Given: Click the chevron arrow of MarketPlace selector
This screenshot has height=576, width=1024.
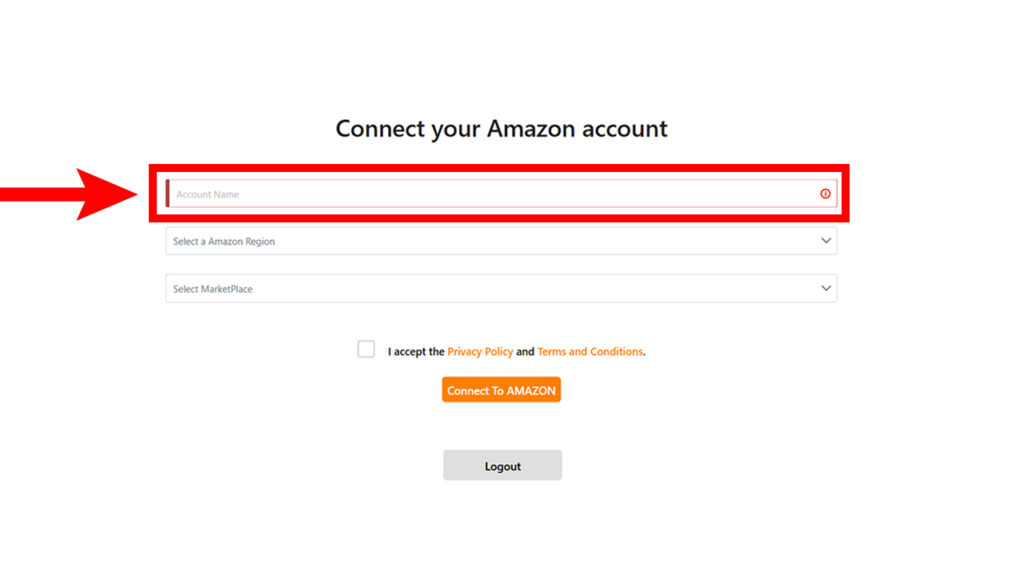Looking at the screenshot, I should (825, 289).
